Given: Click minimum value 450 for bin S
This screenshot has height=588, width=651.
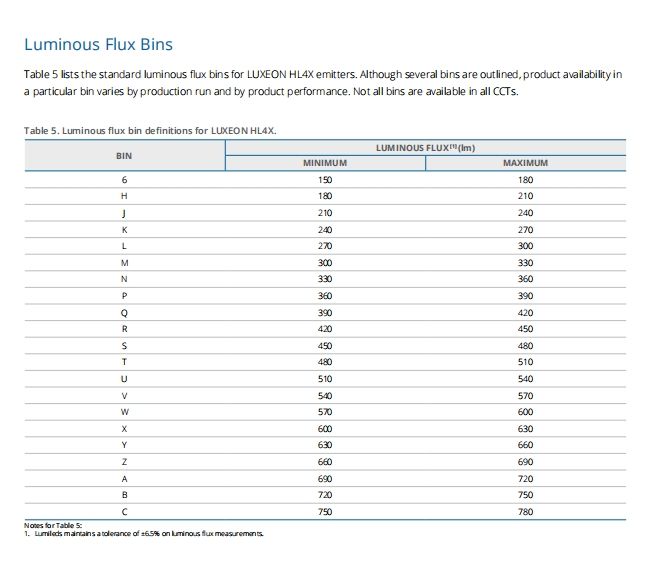Looking at the screenshot, I should pos(325,346).
